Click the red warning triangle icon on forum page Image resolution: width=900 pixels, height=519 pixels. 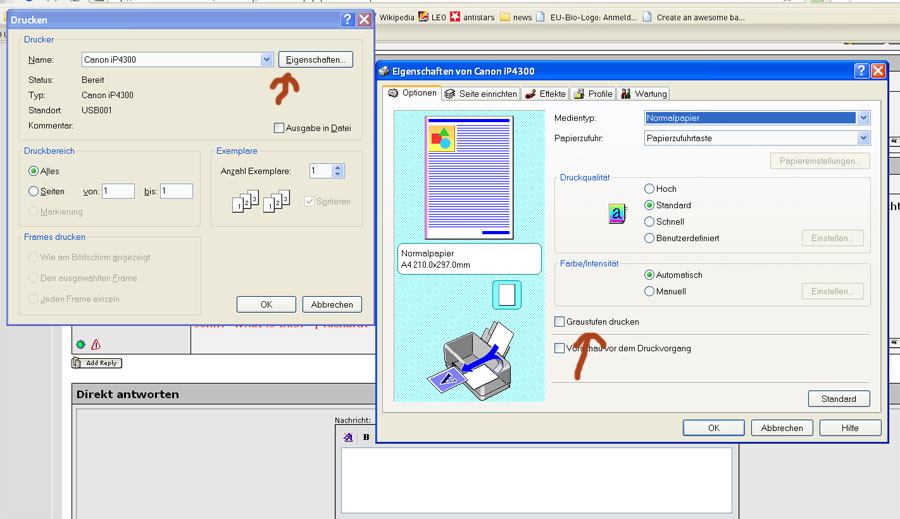[x=96, y=344]
